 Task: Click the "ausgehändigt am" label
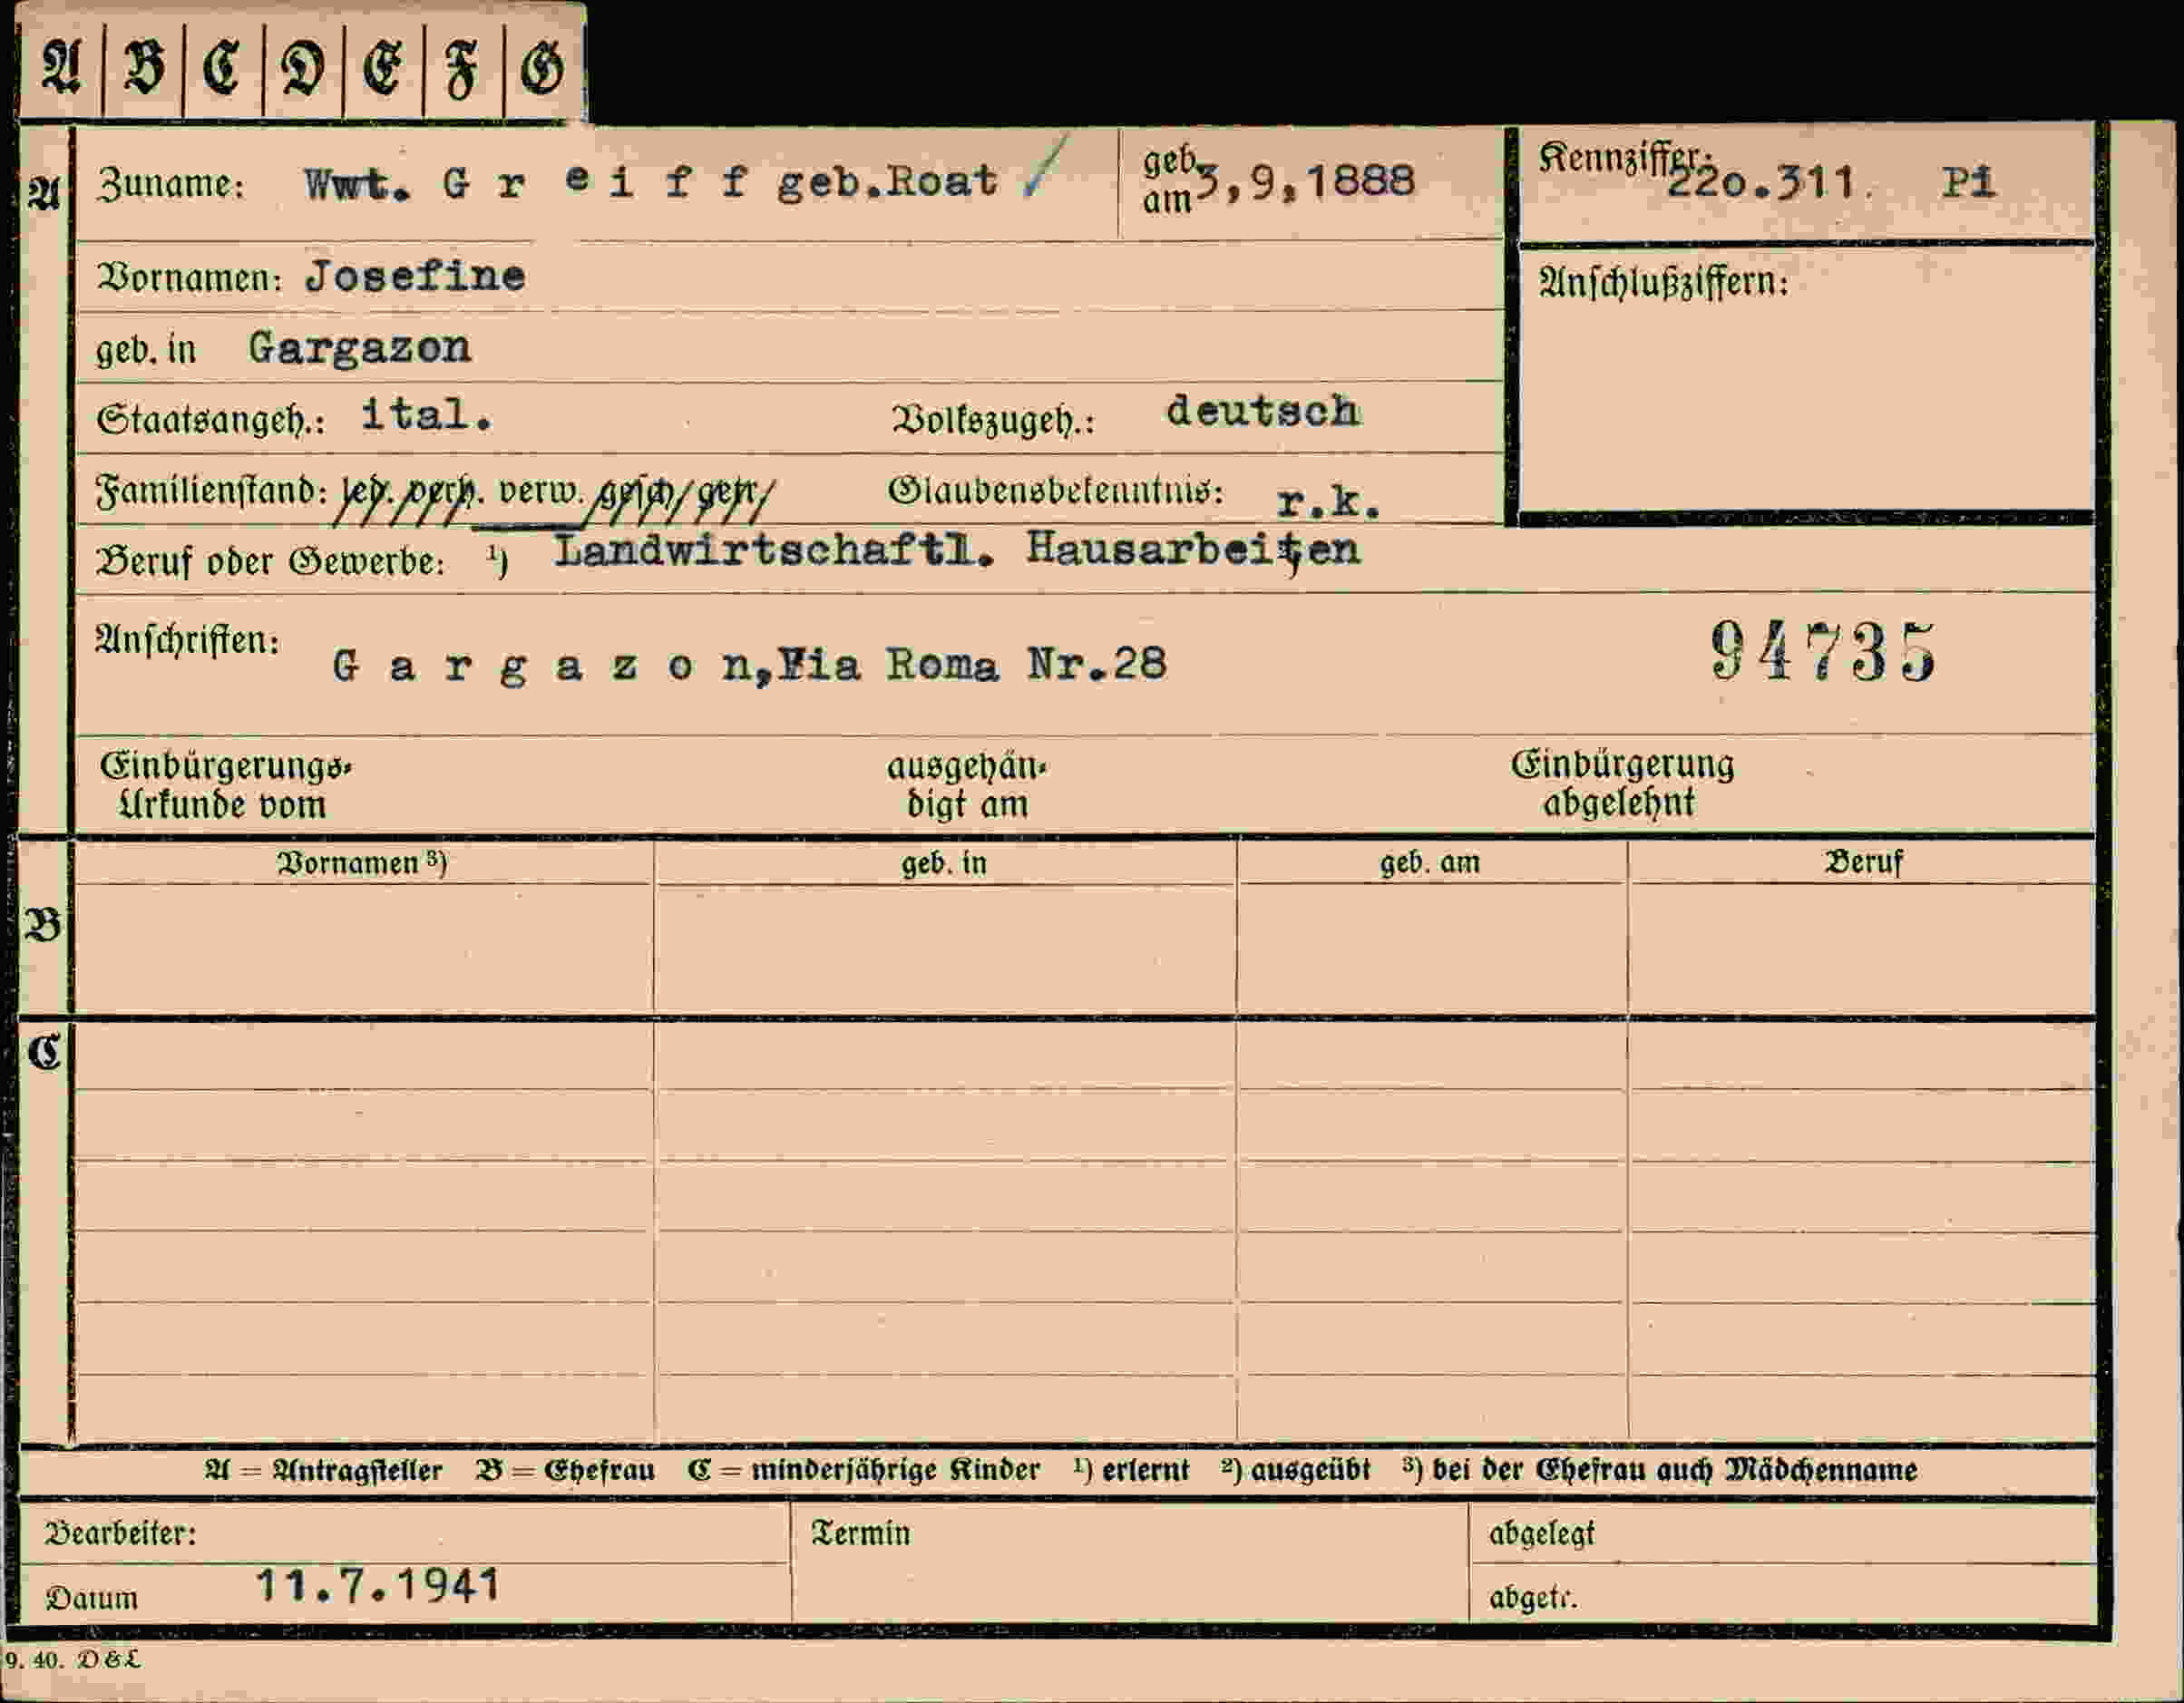point(967,785)
